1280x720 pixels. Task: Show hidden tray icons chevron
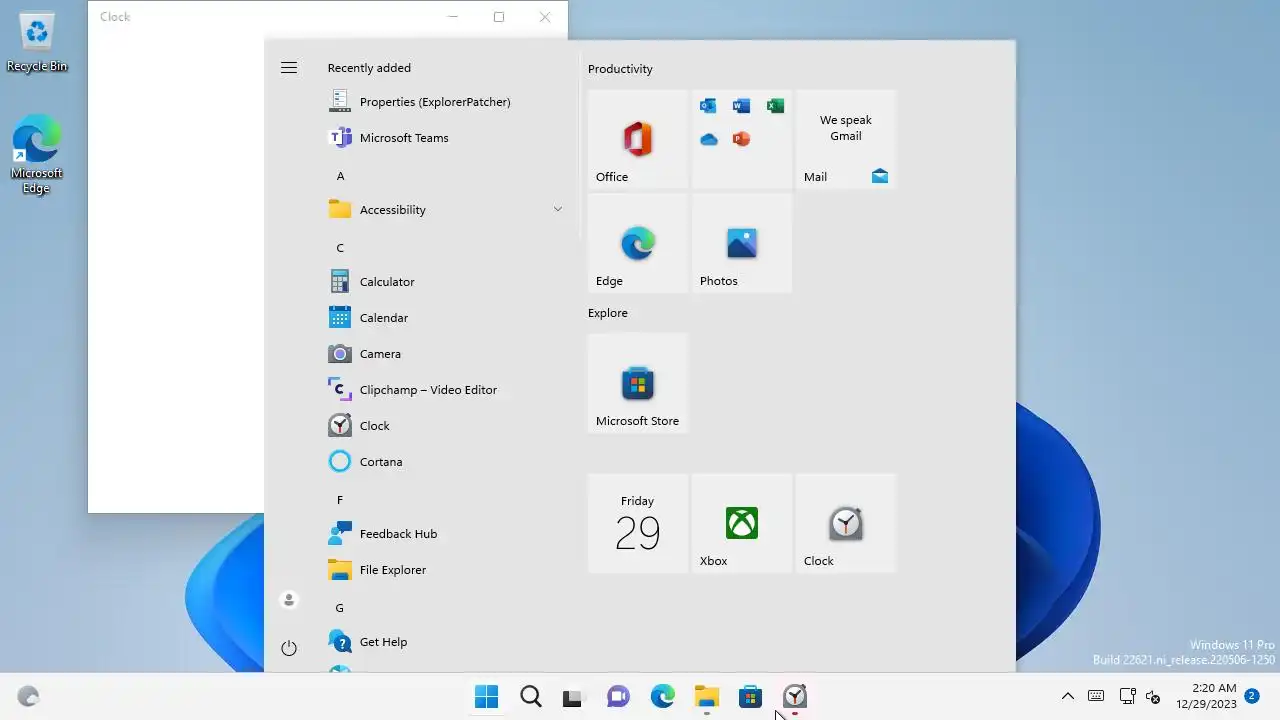pyautogui.click(x=1067, y=697)
